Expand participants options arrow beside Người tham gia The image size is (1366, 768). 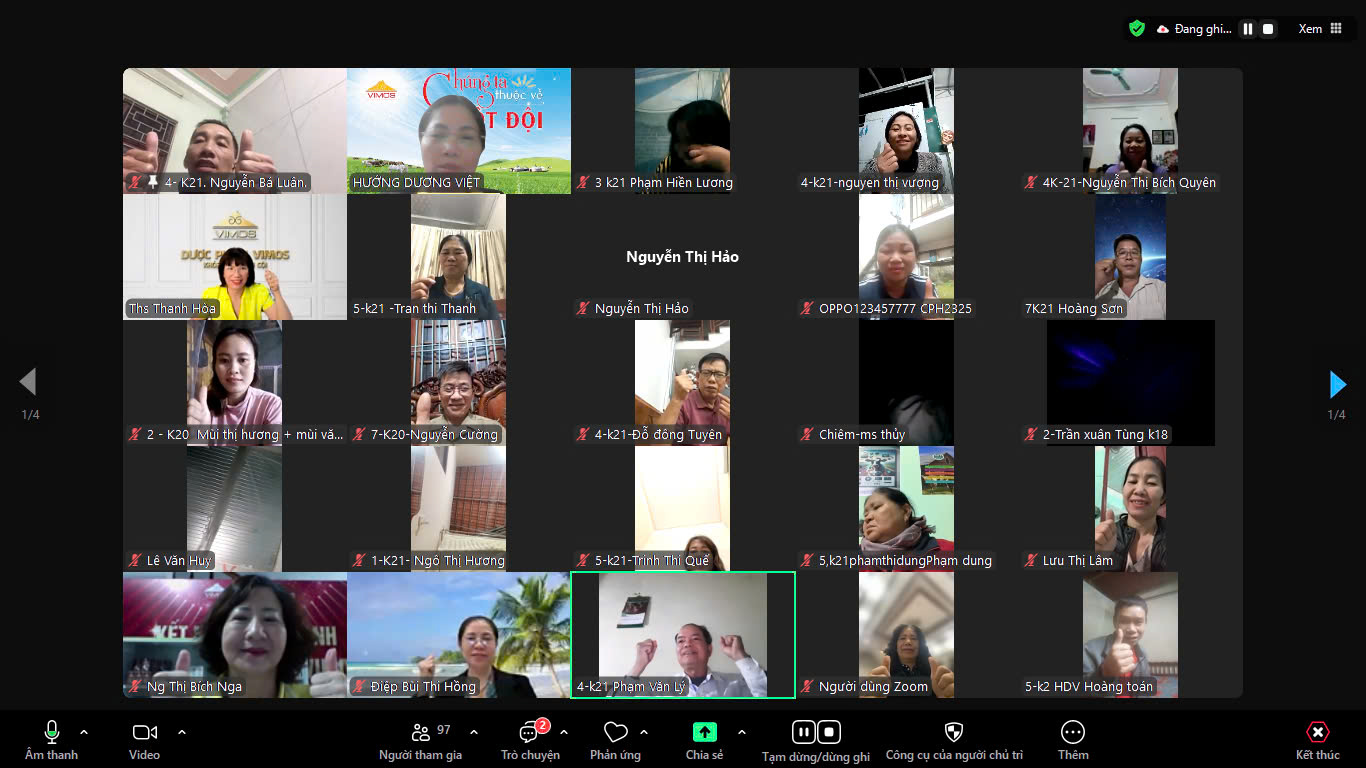tap(474, 732)
